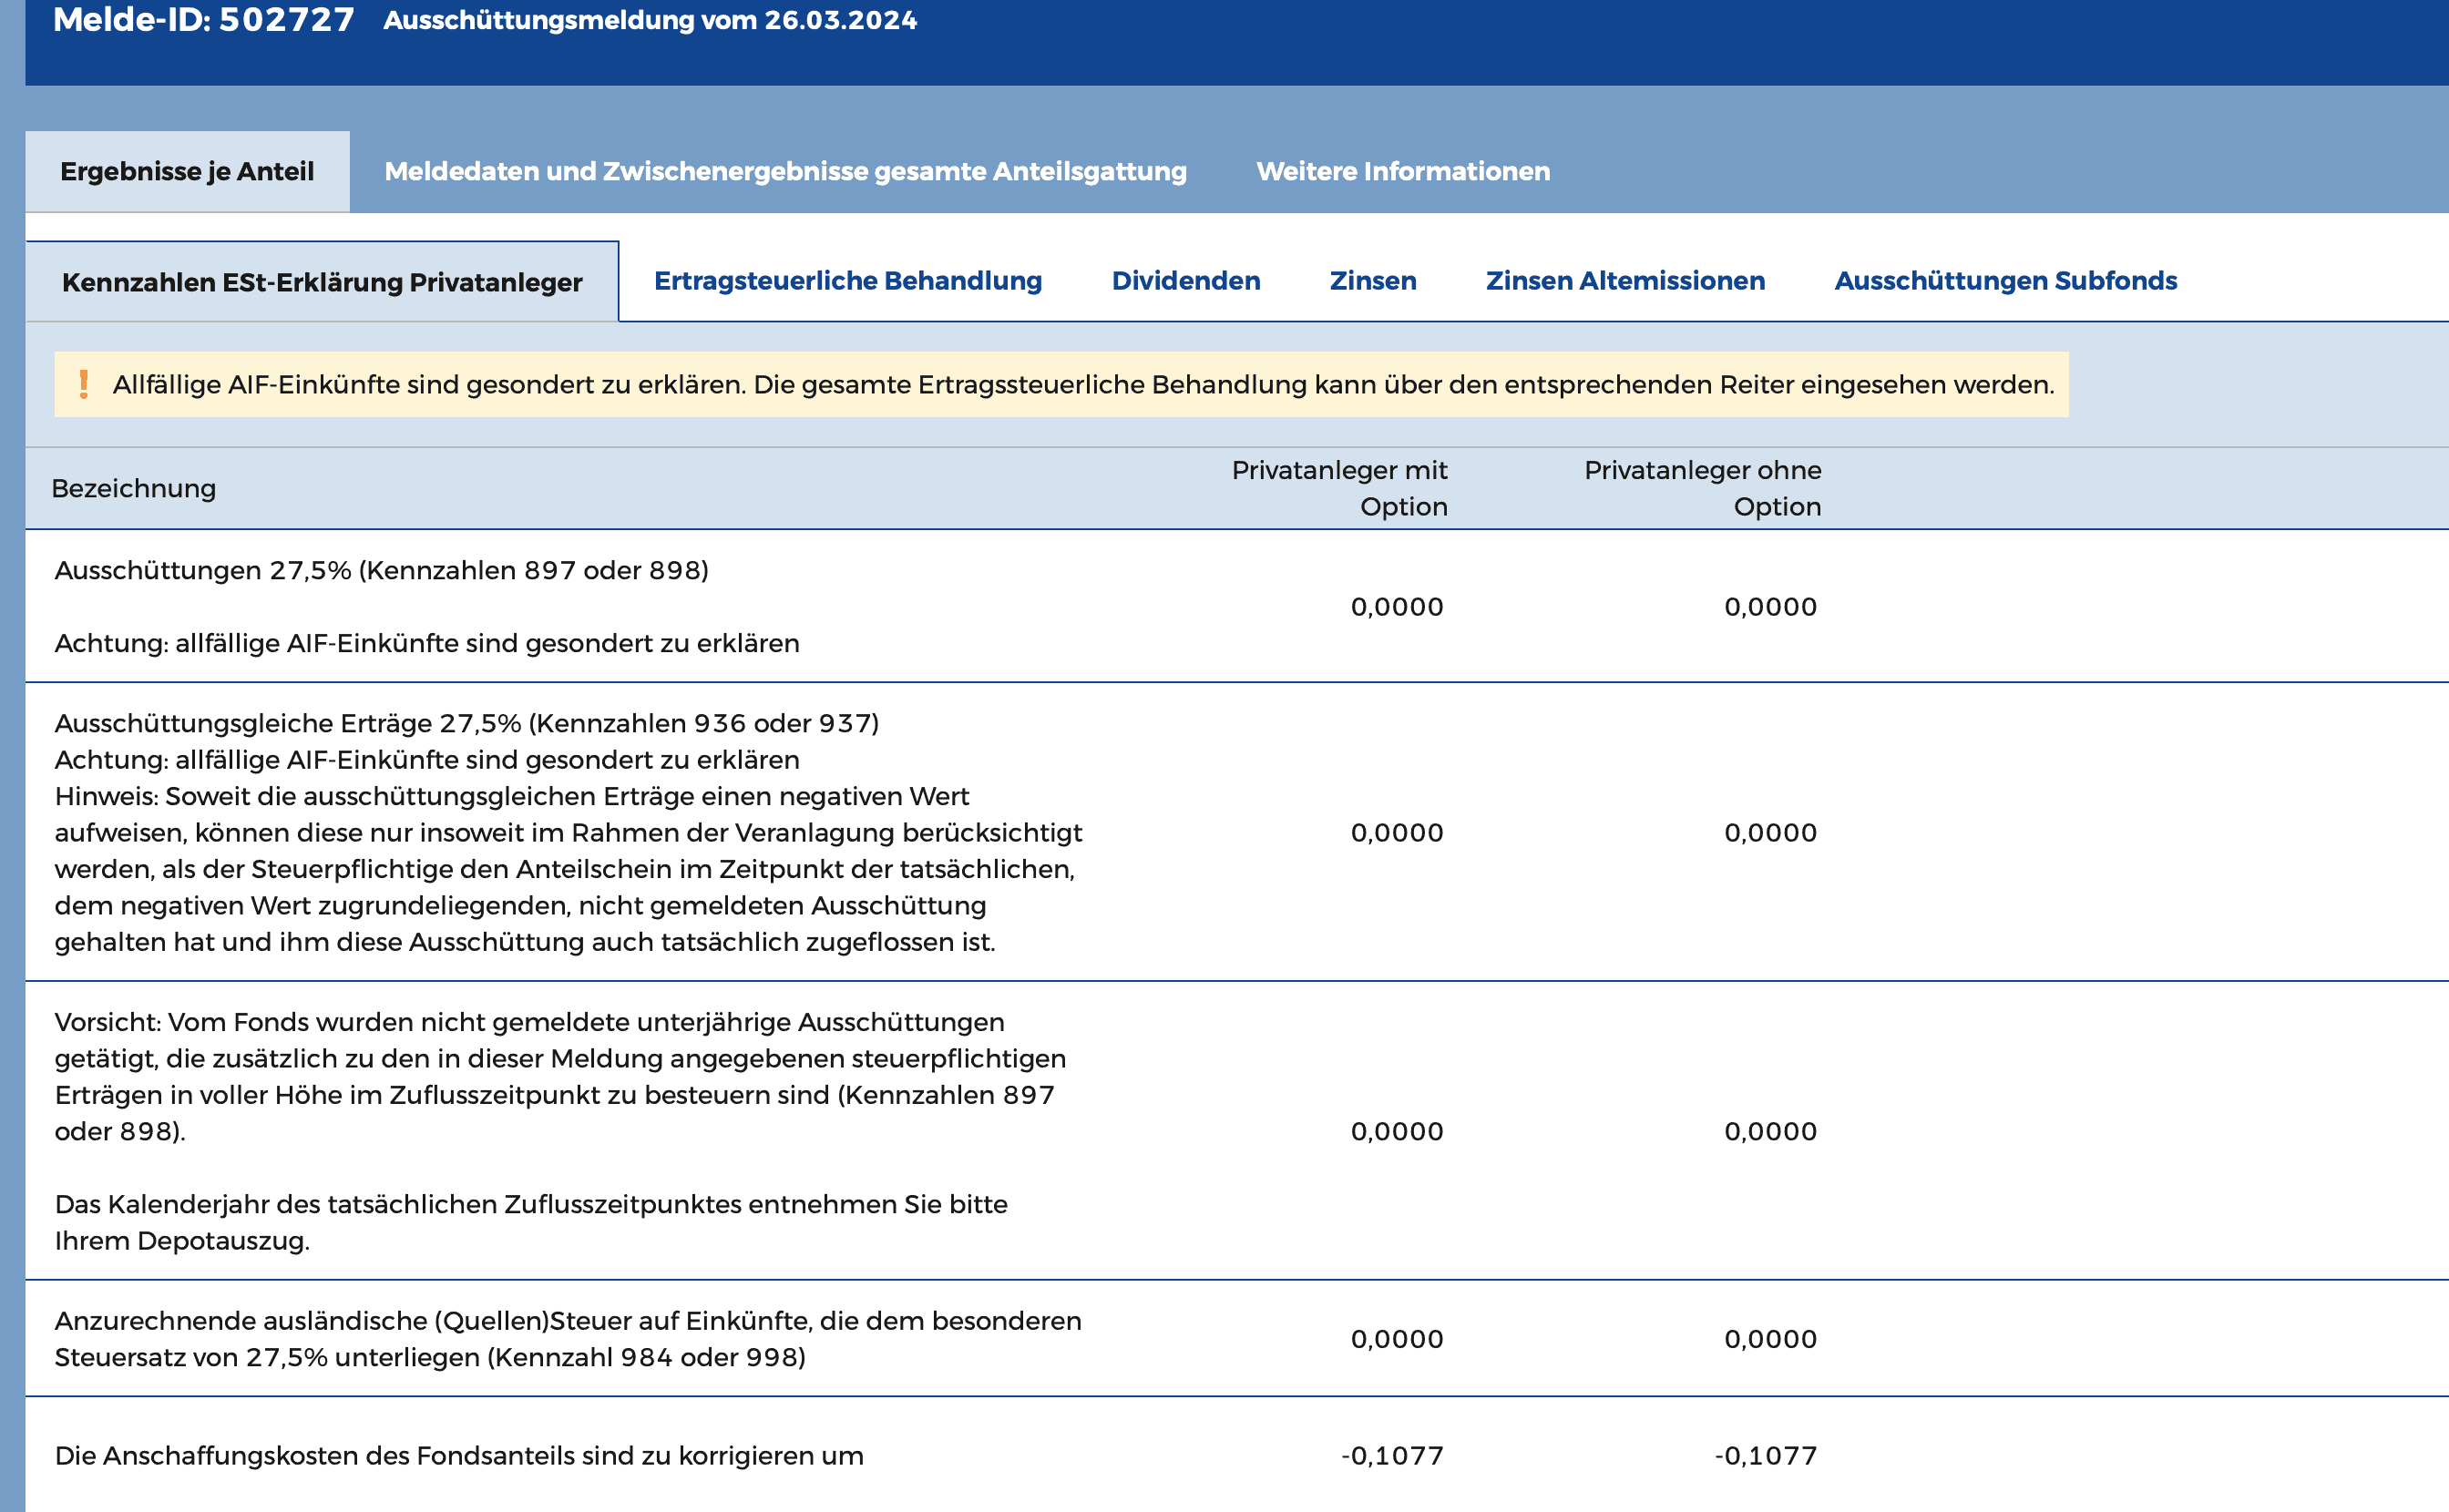
Task: Switch to the Dividenden subtab
Action: coord(1185,281)
